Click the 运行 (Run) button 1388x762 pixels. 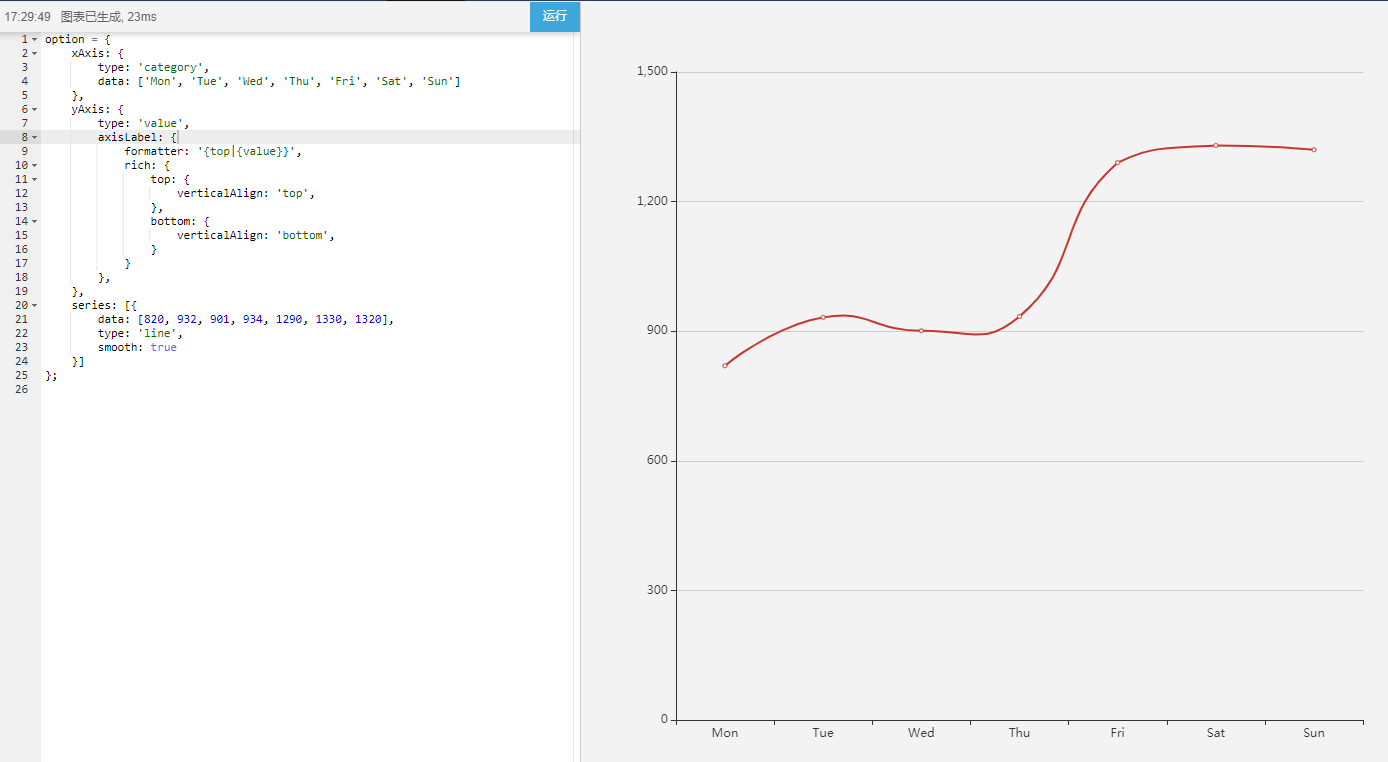tap(554, 16)
